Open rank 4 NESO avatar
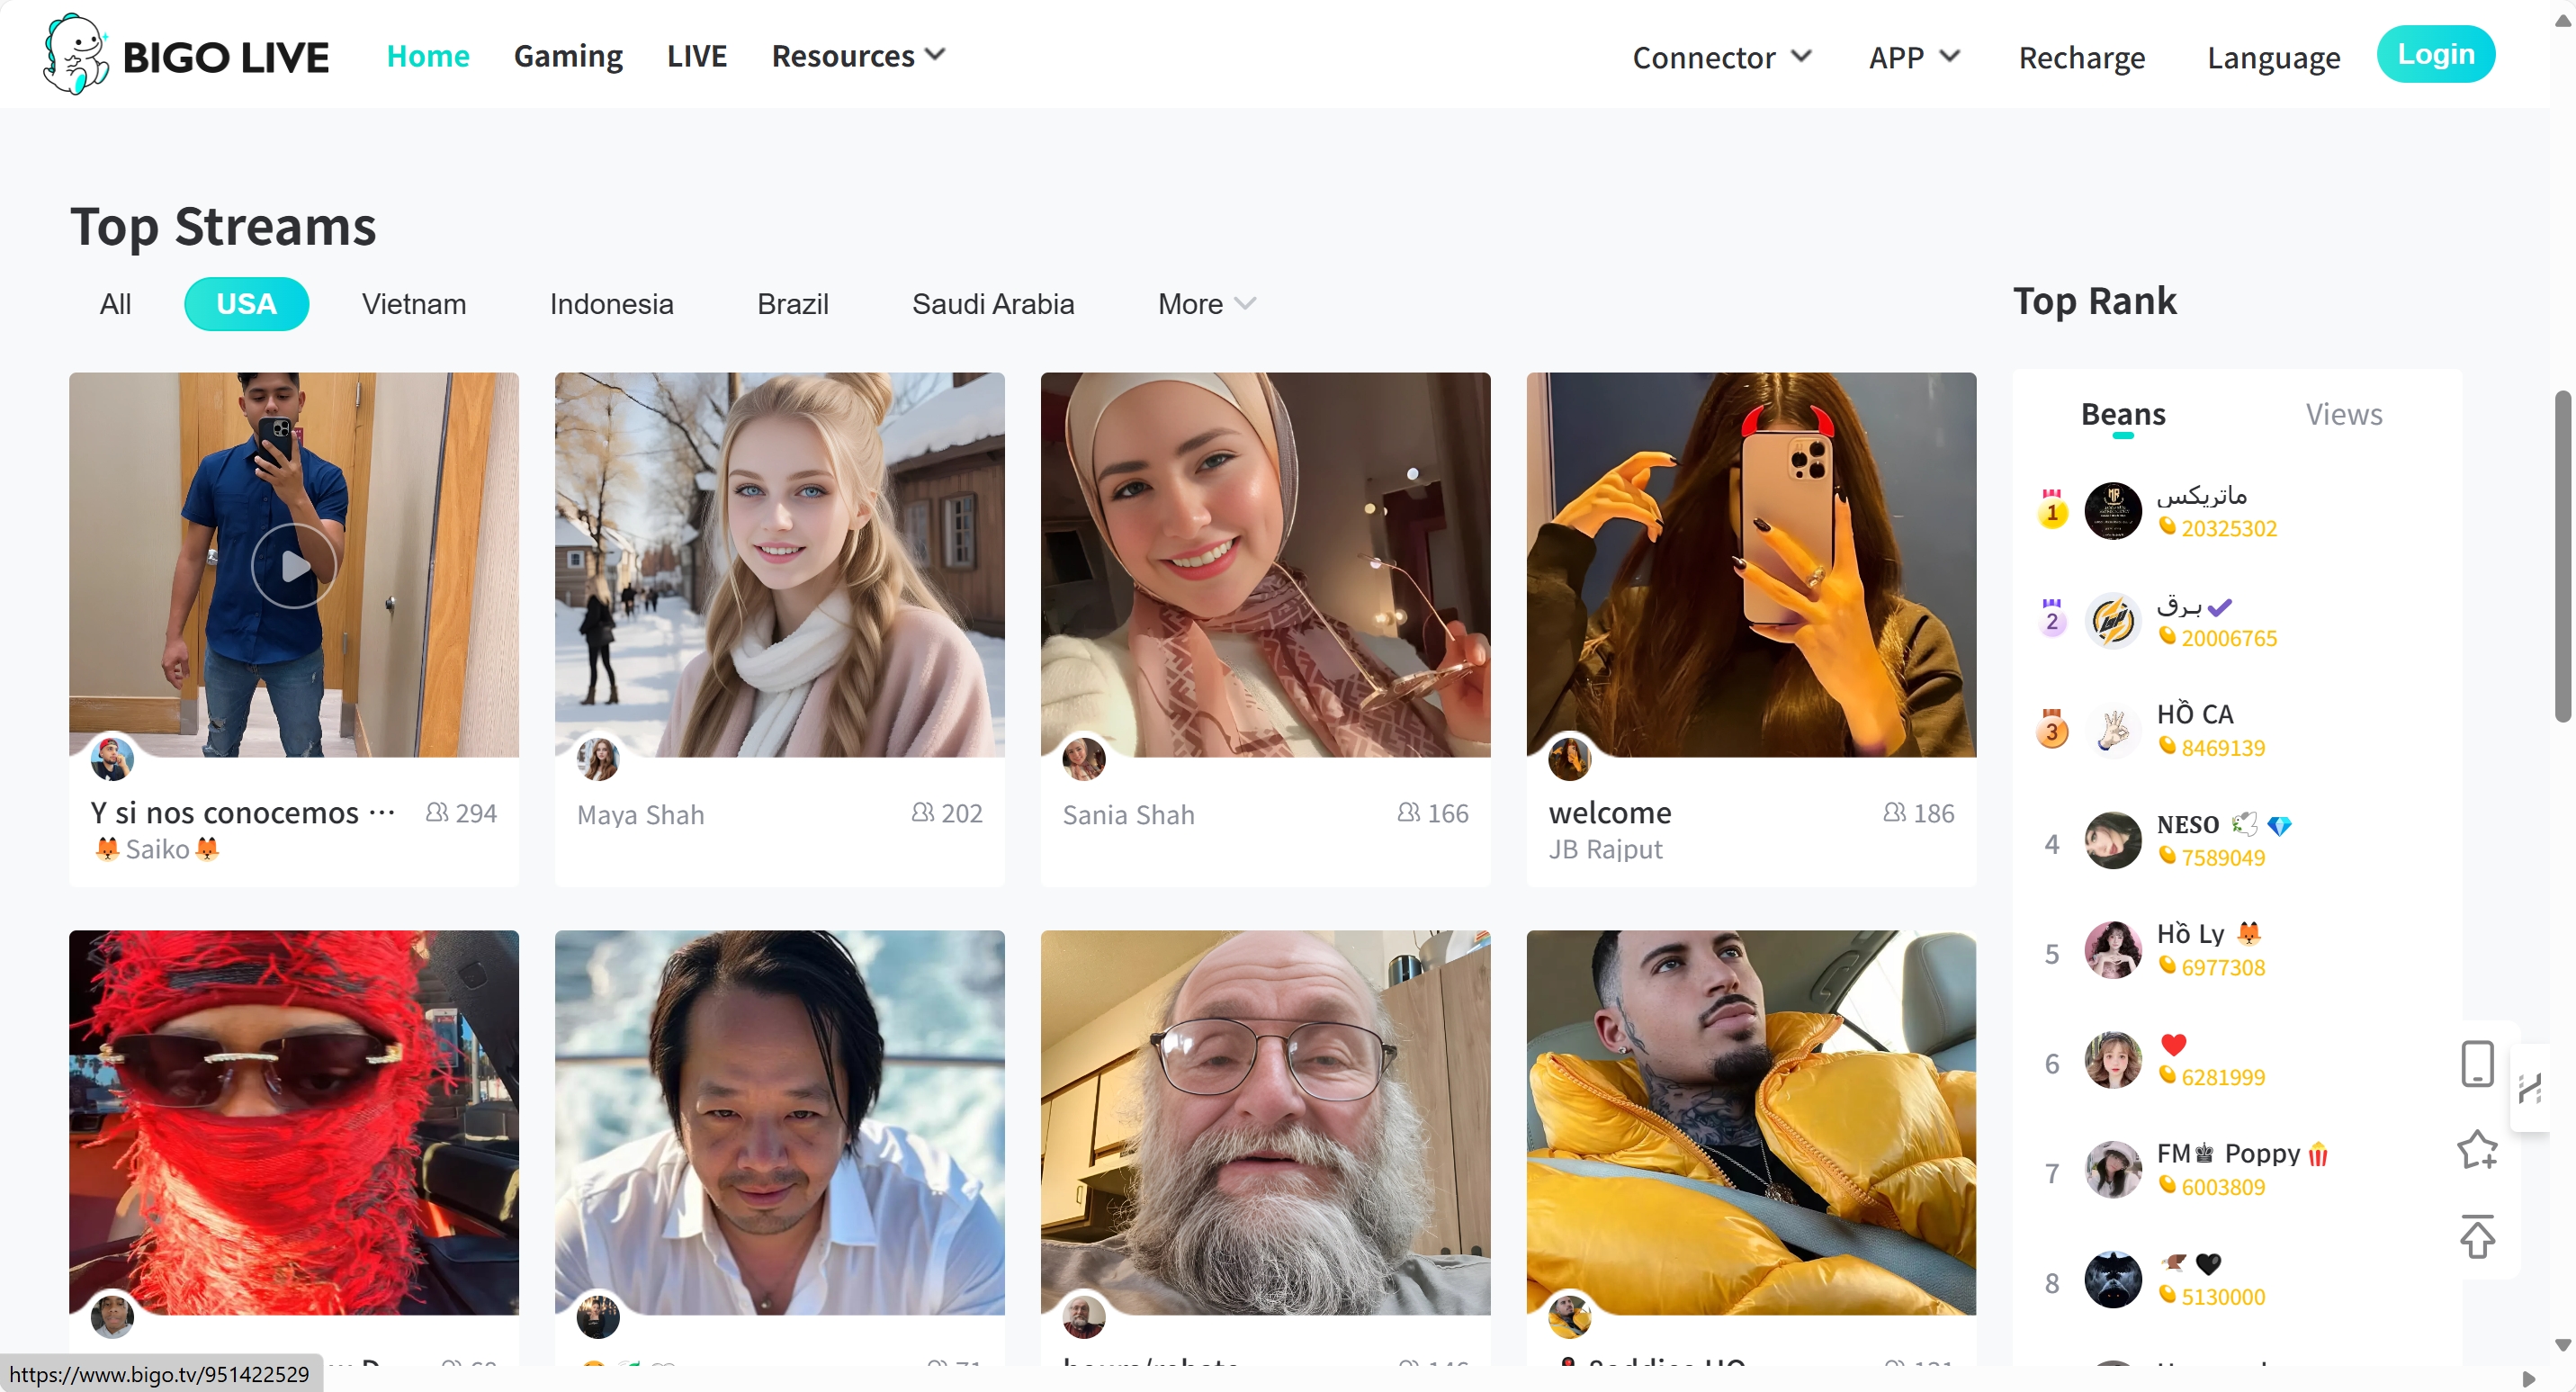This screenshot has height=1392, width=2576. 2113,840
